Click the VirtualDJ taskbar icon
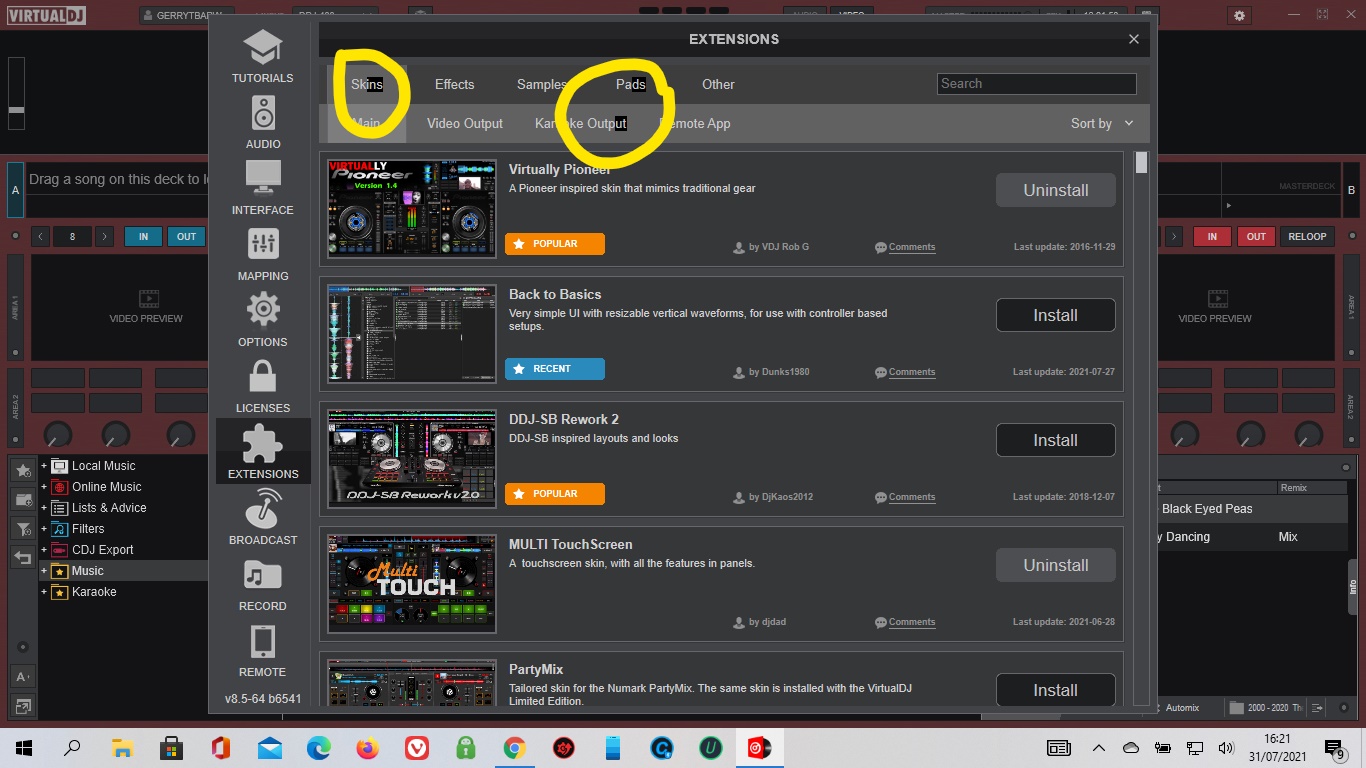 (x=759, y=747)
